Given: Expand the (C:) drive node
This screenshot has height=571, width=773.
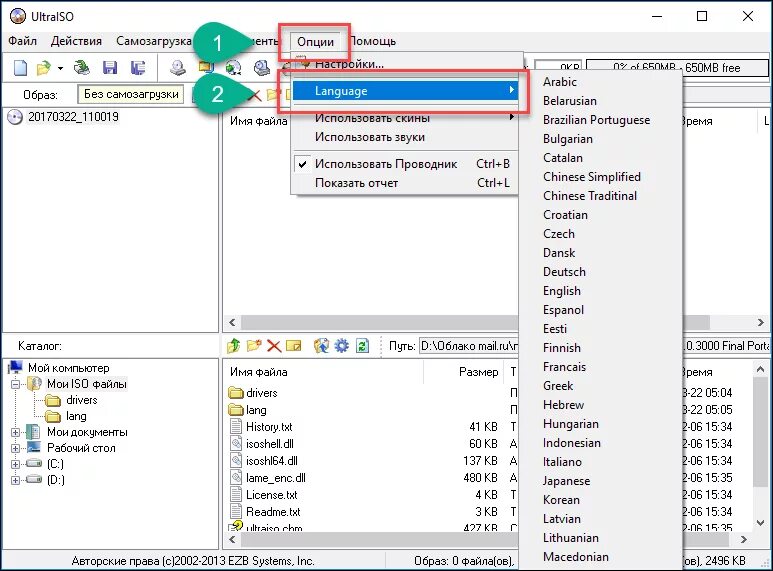Looking at the screenshot, I should [15, 464].
